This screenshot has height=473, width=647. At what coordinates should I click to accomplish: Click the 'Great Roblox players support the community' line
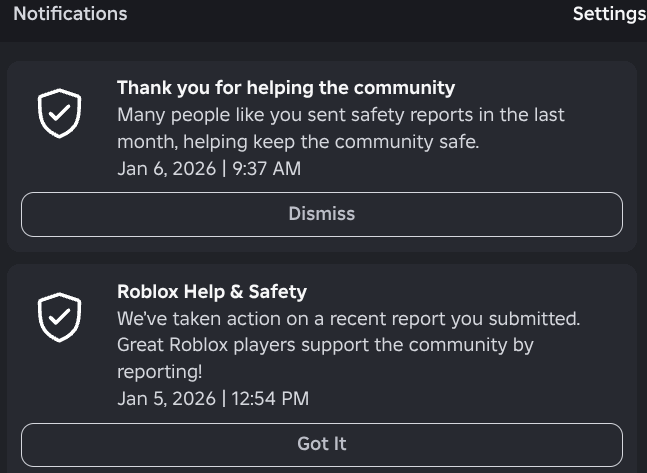[325, 345]
